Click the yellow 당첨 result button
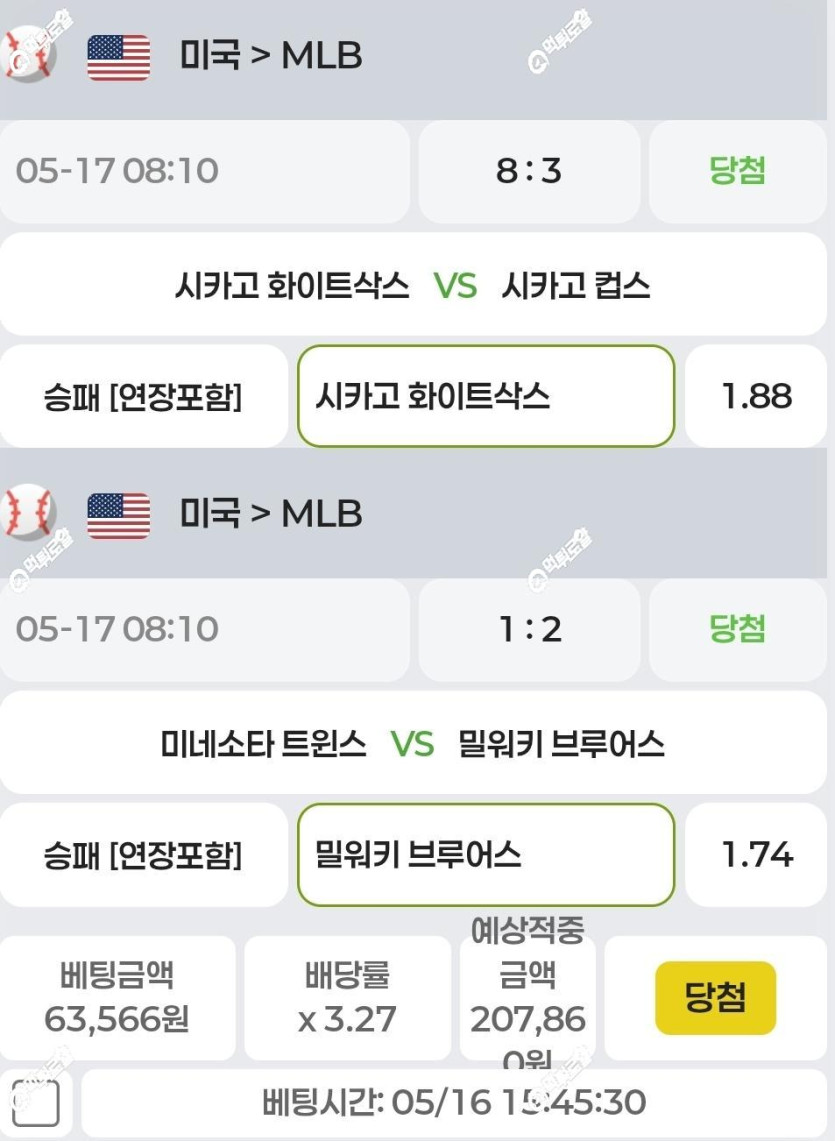Image resolution: width=835 pixels, height=1141 pixels. click(716, 998)
